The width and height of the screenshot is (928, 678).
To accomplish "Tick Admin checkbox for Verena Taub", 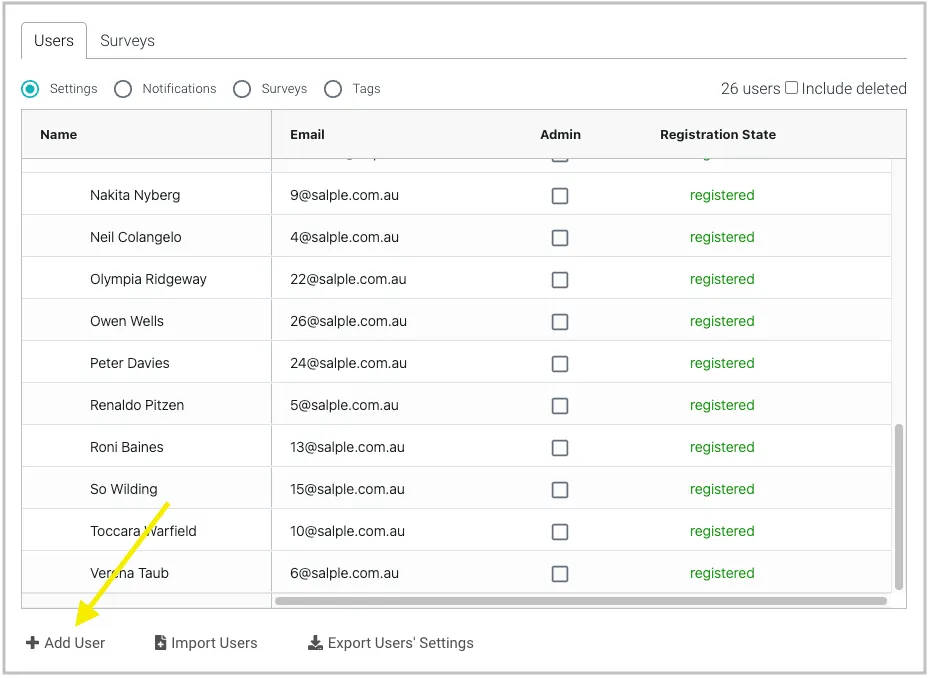I will 560,574.
